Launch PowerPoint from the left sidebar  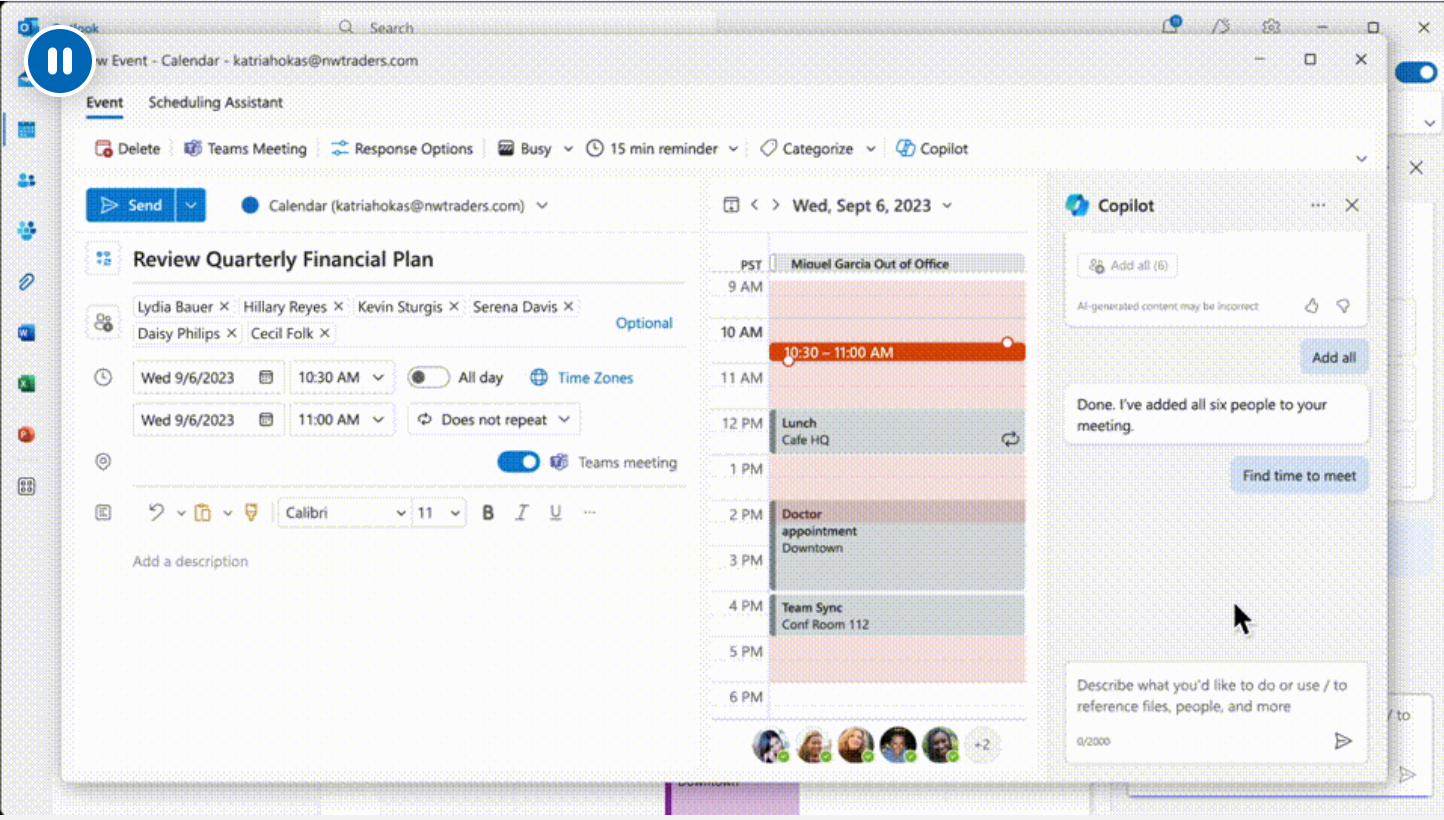tap(27, 435)
